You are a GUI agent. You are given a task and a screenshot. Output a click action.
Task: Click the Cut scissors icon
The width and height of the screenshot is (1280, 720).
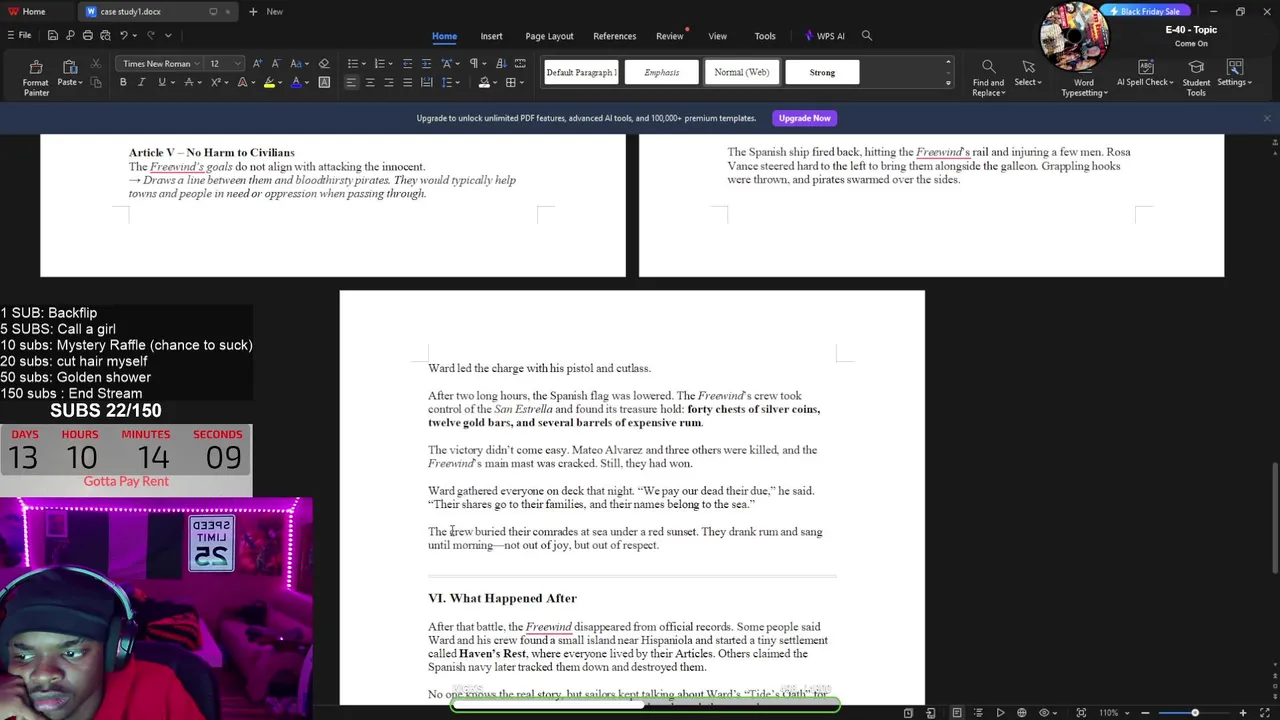(96, 64)
